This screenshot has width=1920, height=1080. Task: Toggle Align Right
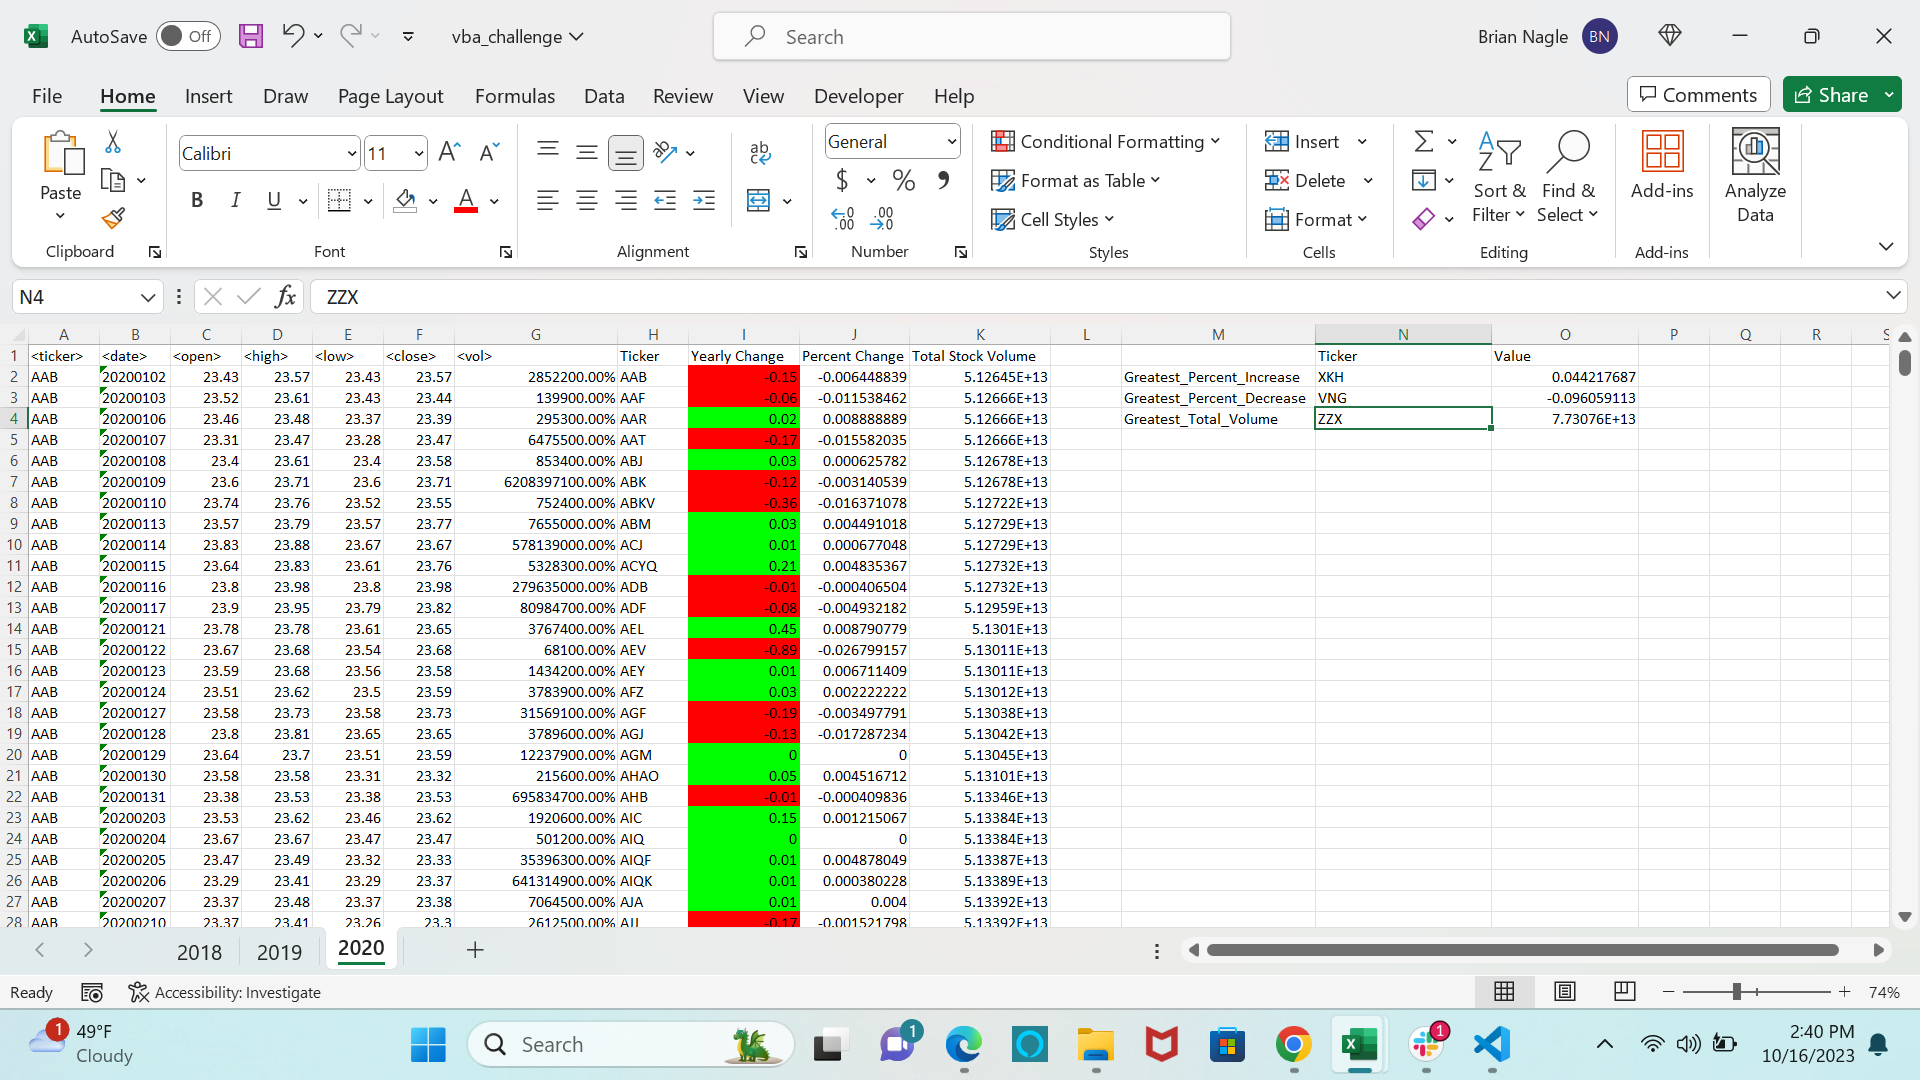pyautogui.click(x=626, y=200)
